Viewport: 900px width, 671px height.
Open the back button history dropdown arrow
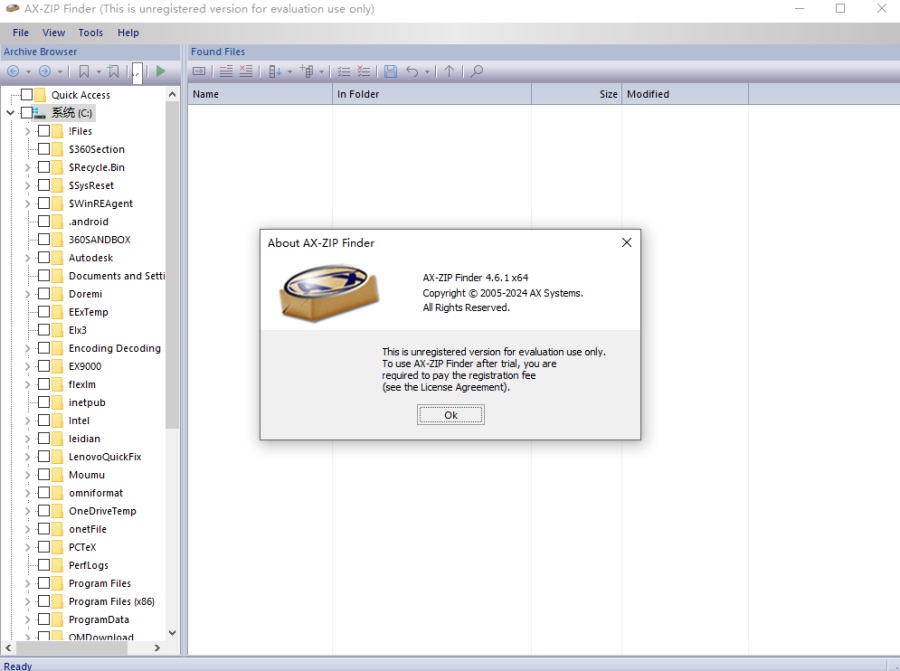pyautogui.click(x=28, y=72)
